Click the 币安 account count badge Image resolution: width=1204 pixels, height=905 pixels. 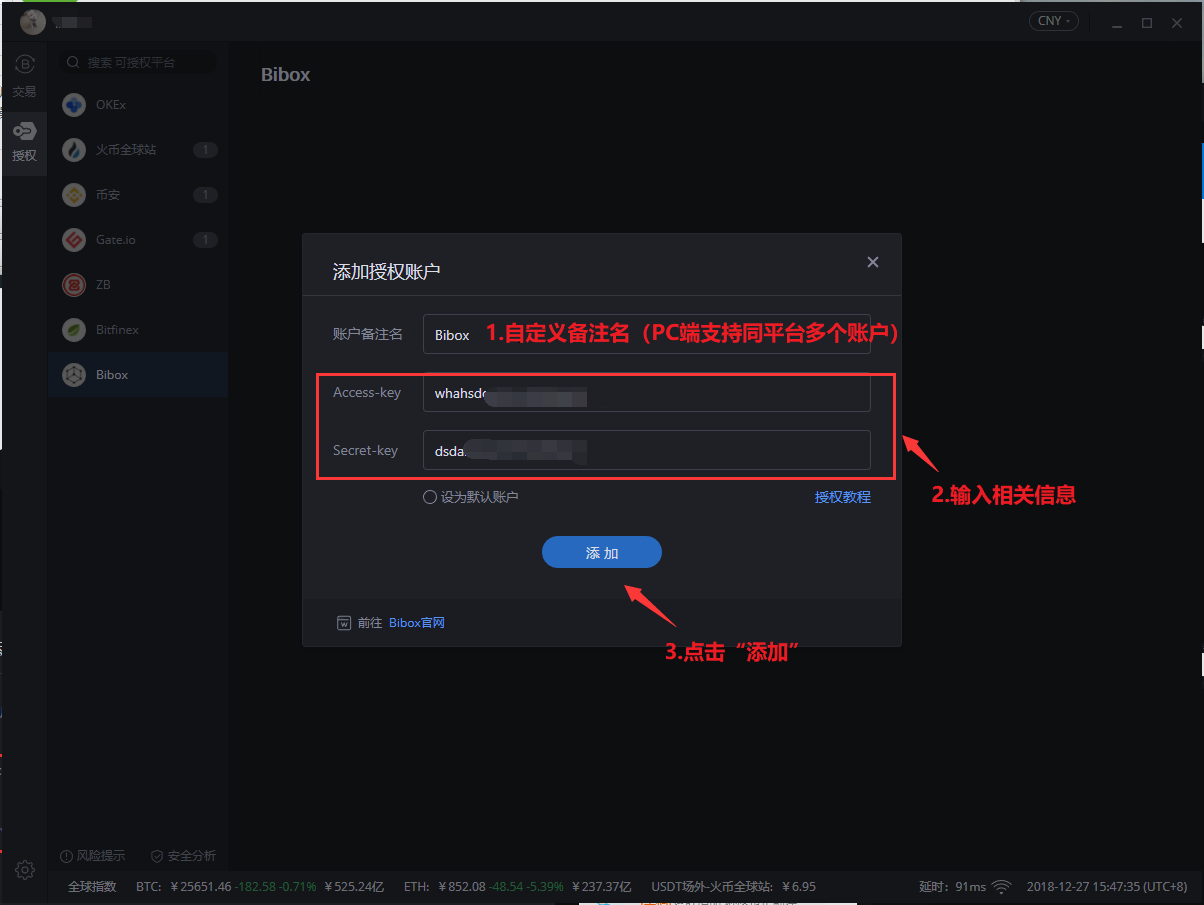pyautogui.click(x=205, y=195)
